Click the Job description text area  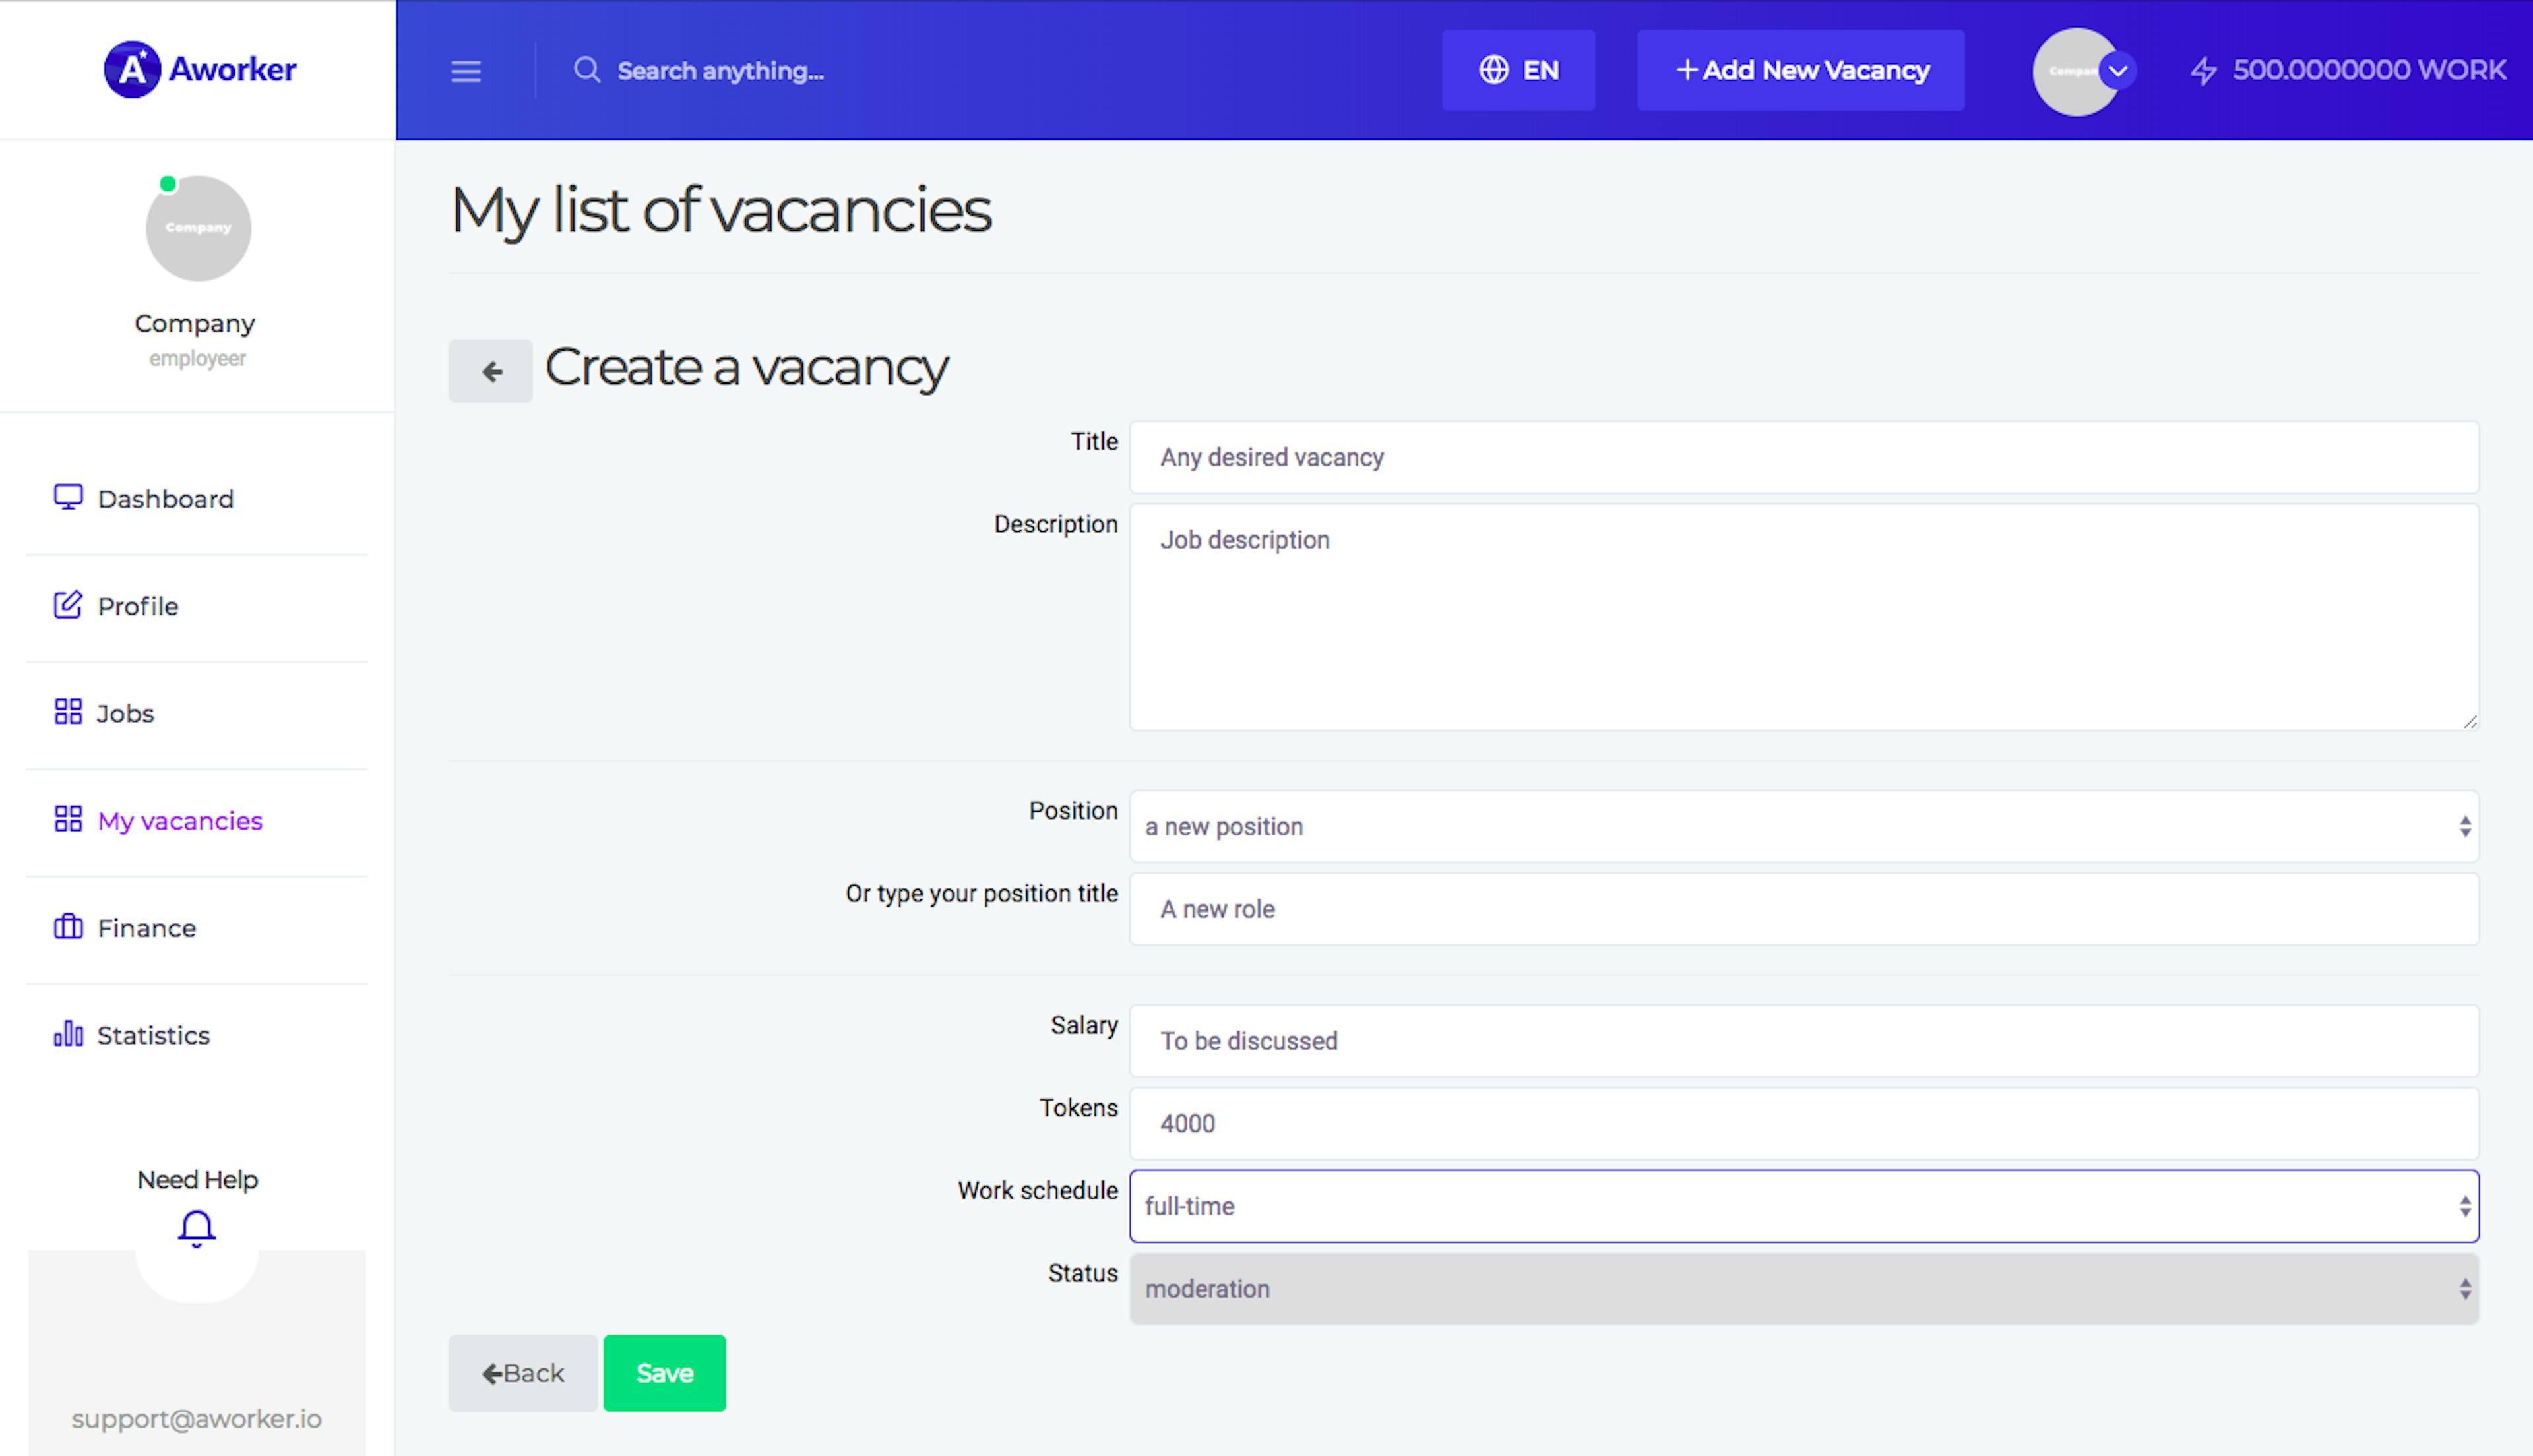click(x=1803, y=617)
